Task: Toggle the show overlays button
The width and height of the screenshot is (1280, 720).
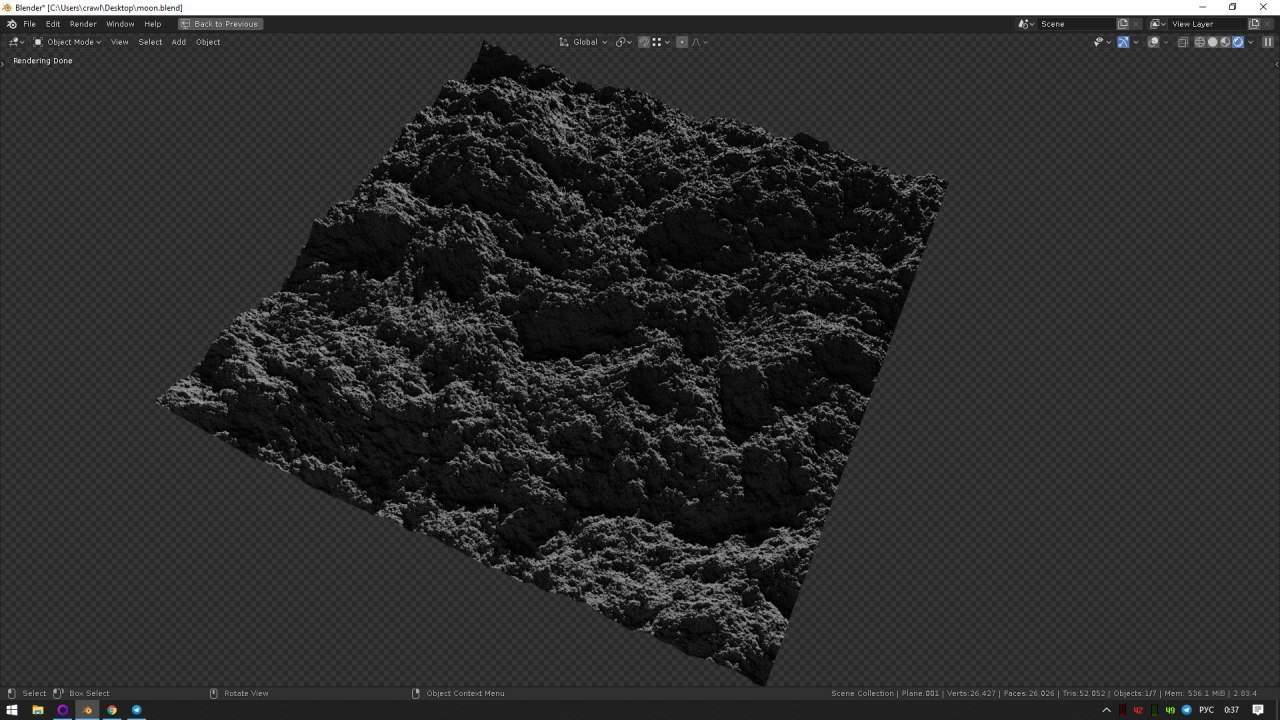Action: coord(1153,42)
